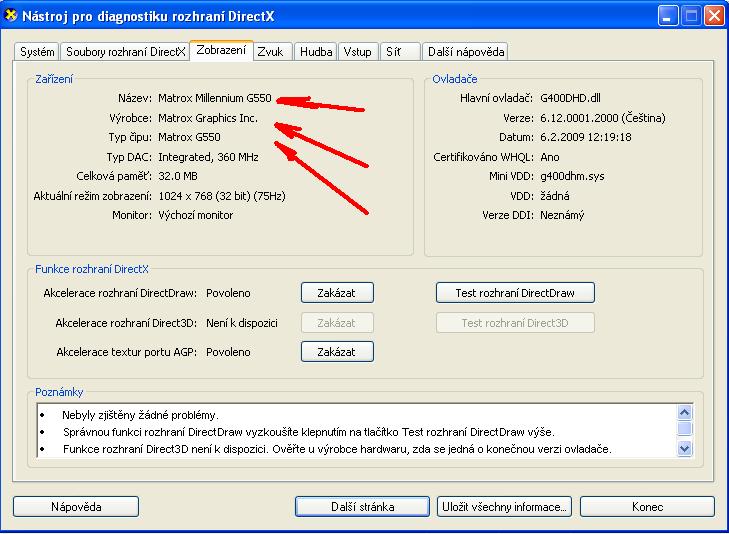Click the DirectX title bar icon
729x534 pixels.
11,15
